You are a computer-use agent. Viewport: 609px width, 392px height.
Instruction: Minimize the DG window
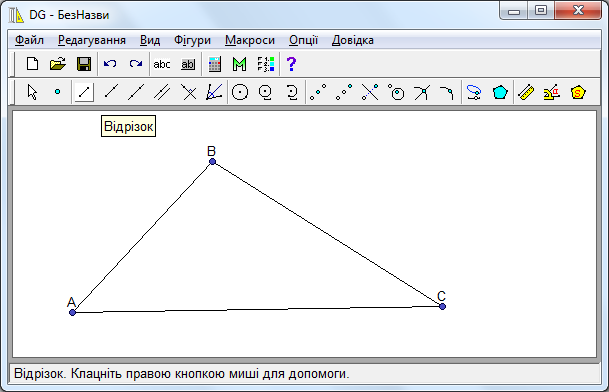point(514,10)
